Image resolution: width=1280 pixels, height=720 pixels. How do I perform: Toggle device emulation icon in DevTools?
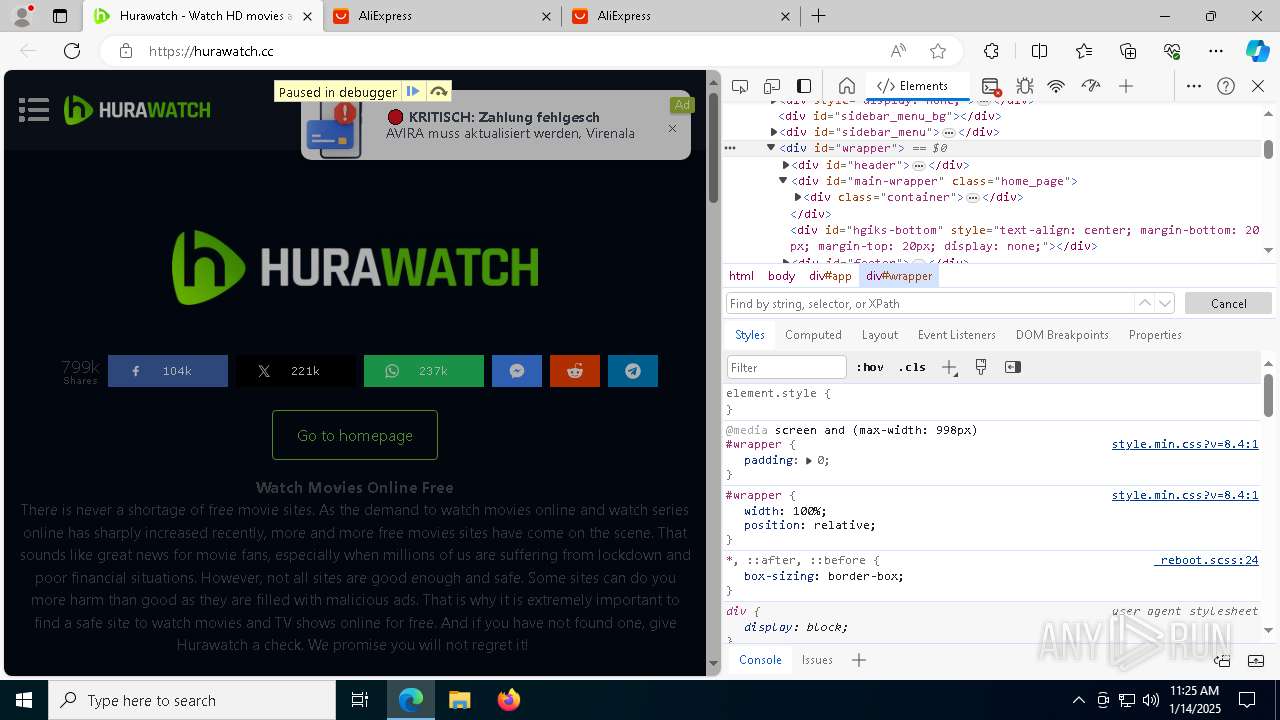[772, 86]
